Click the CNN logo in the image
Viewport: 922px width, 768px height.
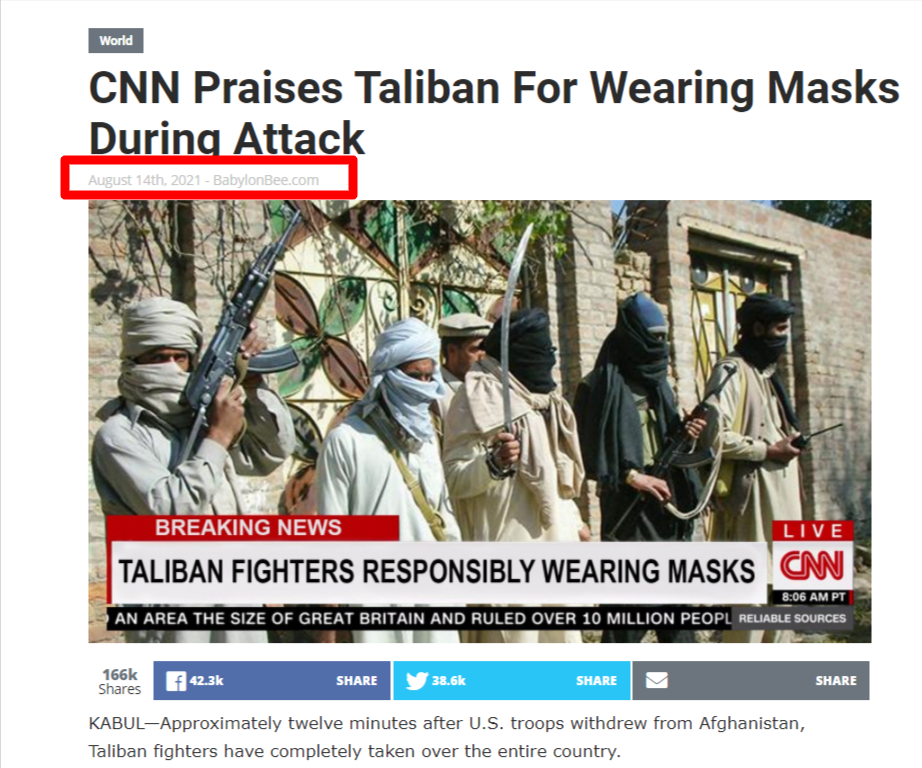coord(812,565)
